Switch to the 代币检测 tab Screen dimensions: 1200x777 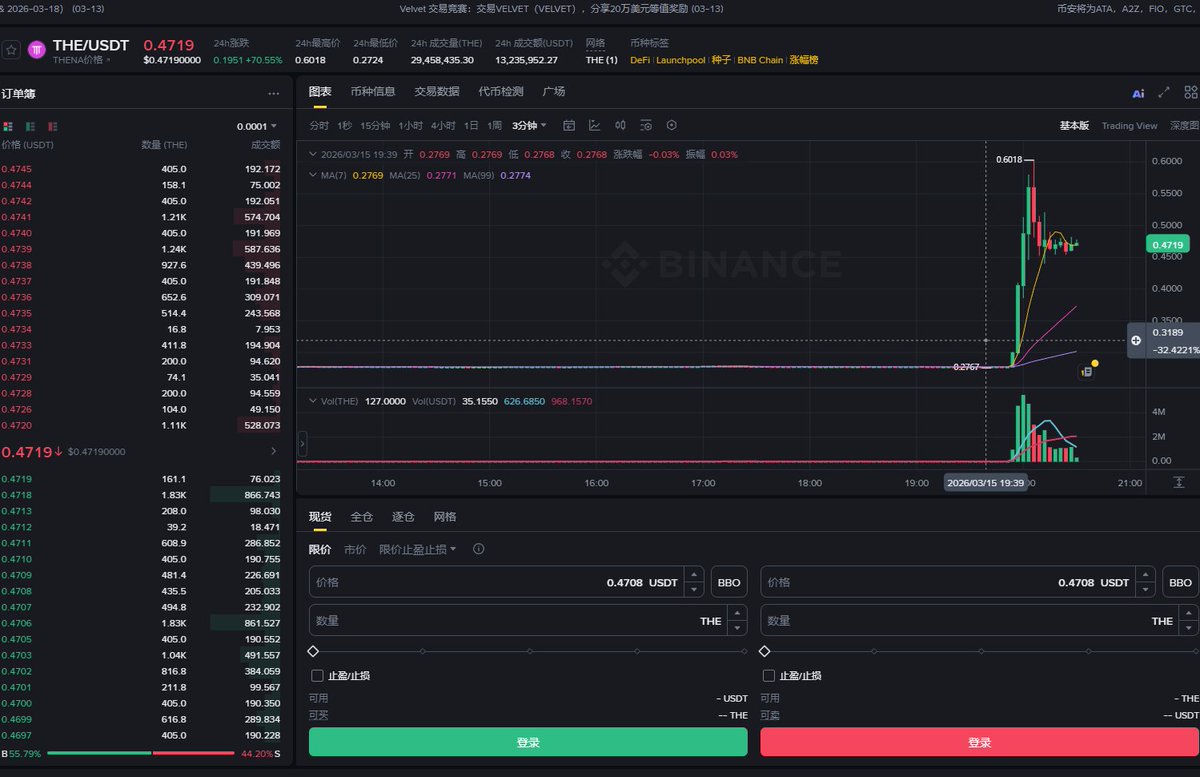click(501, 92)
